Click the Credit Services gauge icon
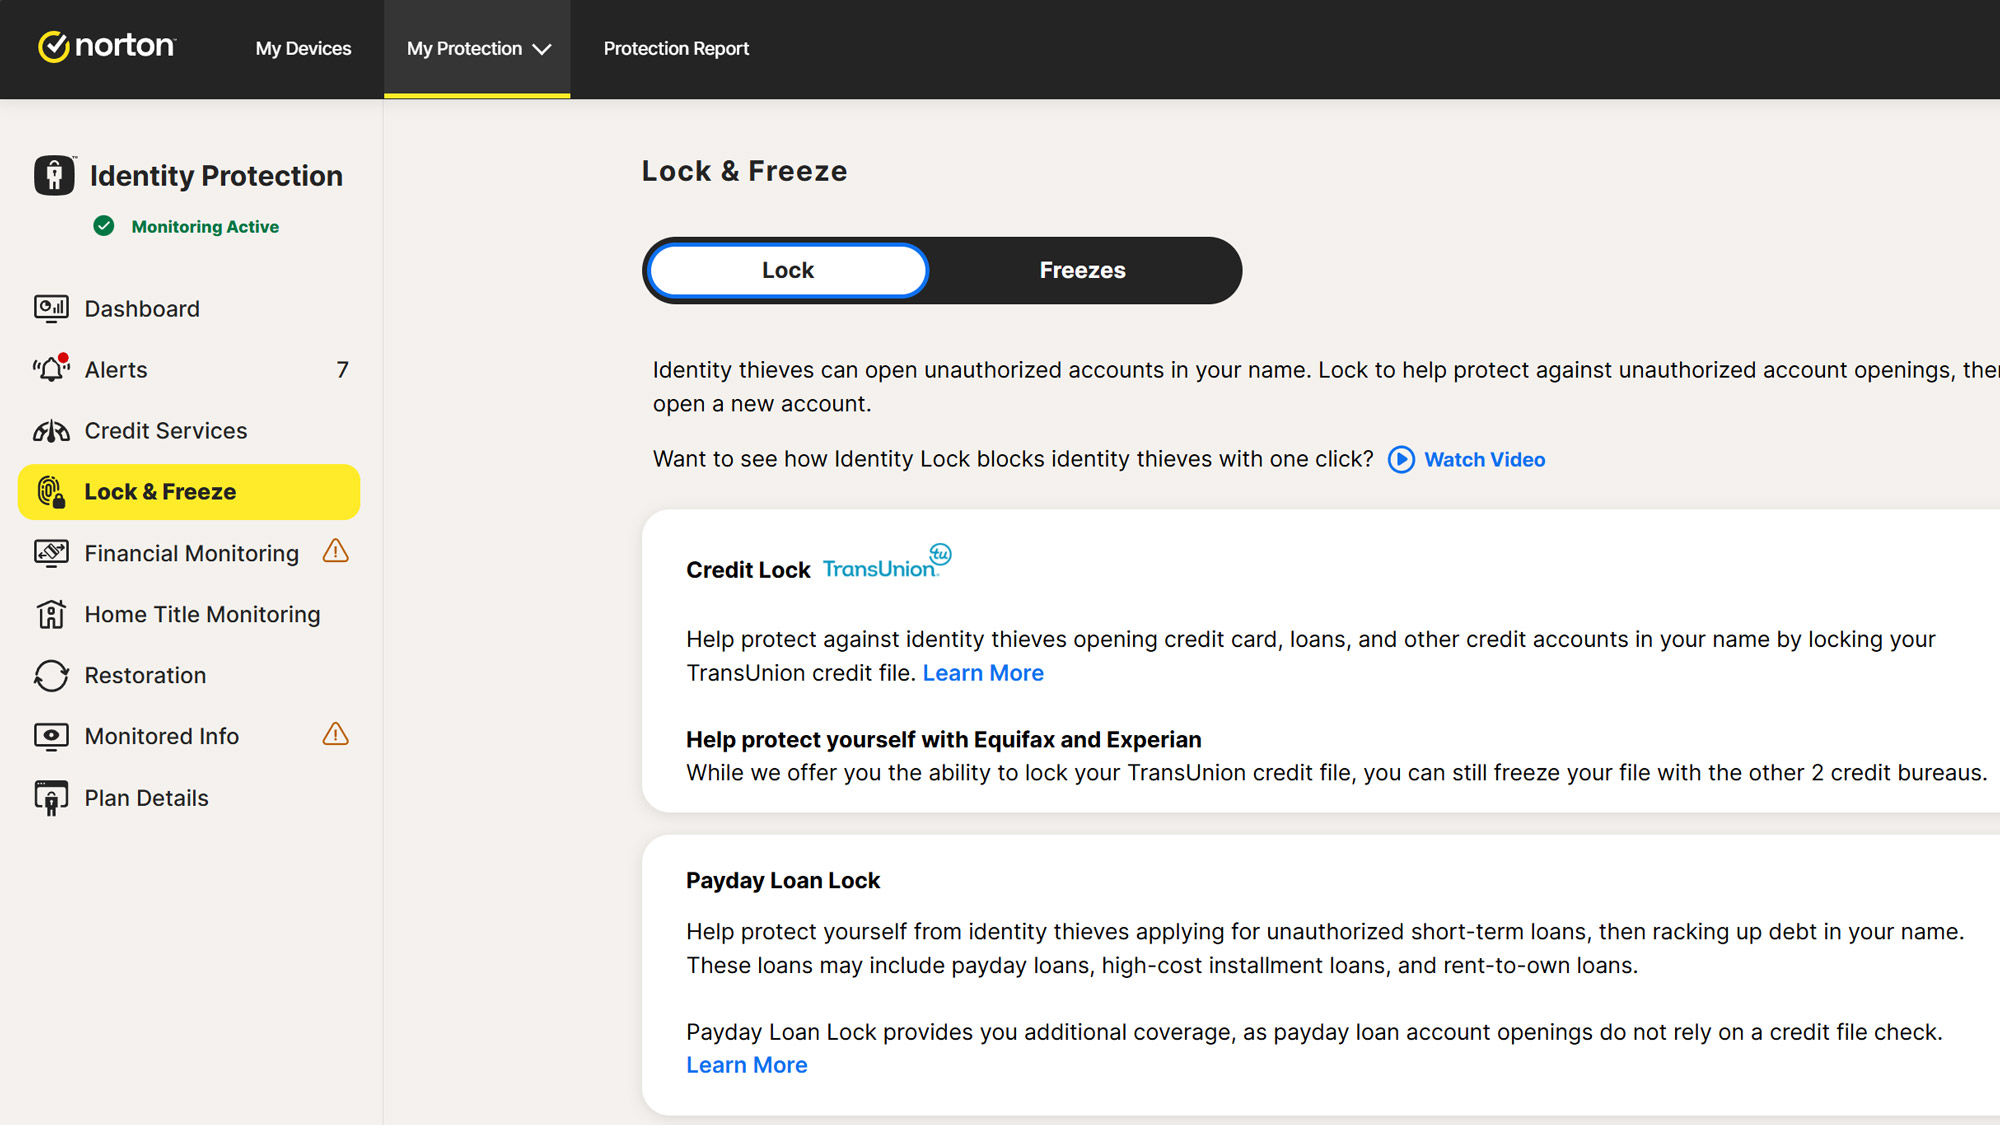 coord(51,431)
